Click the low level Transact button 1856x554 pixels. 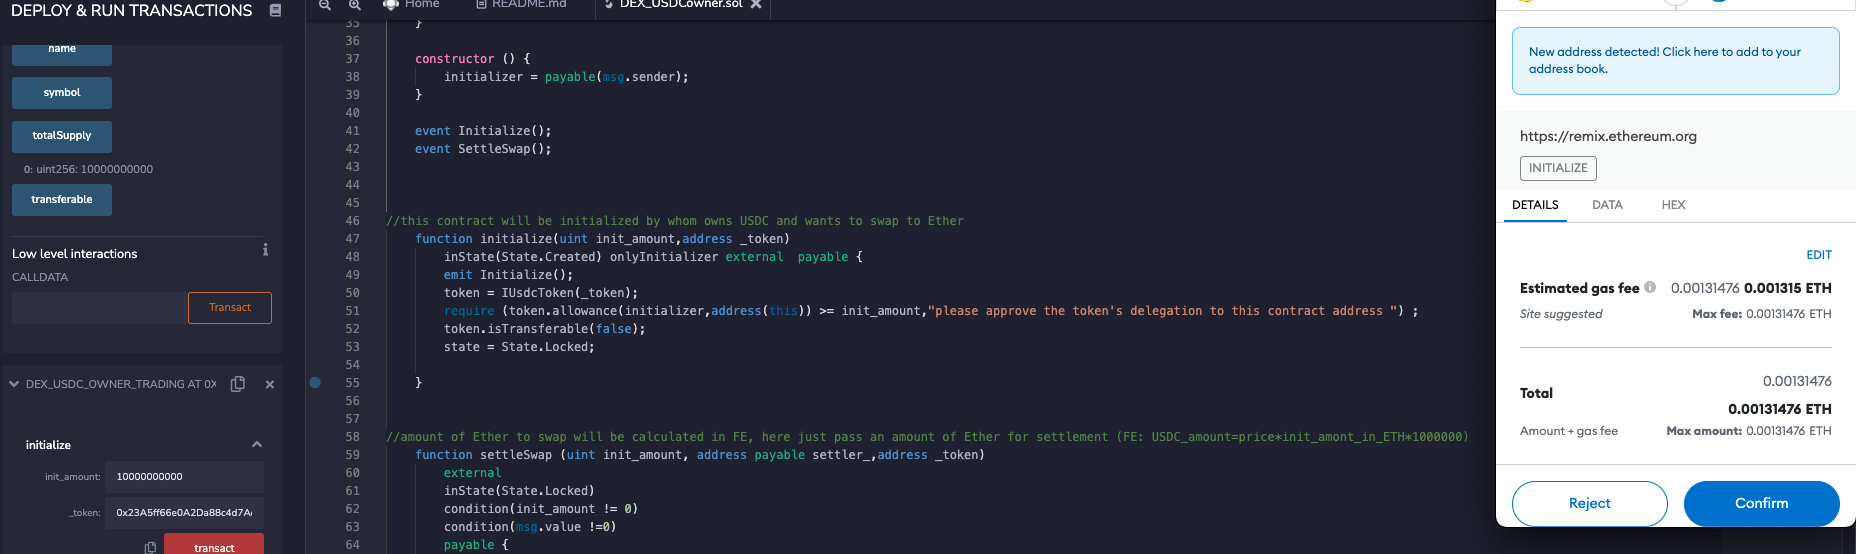230,308
